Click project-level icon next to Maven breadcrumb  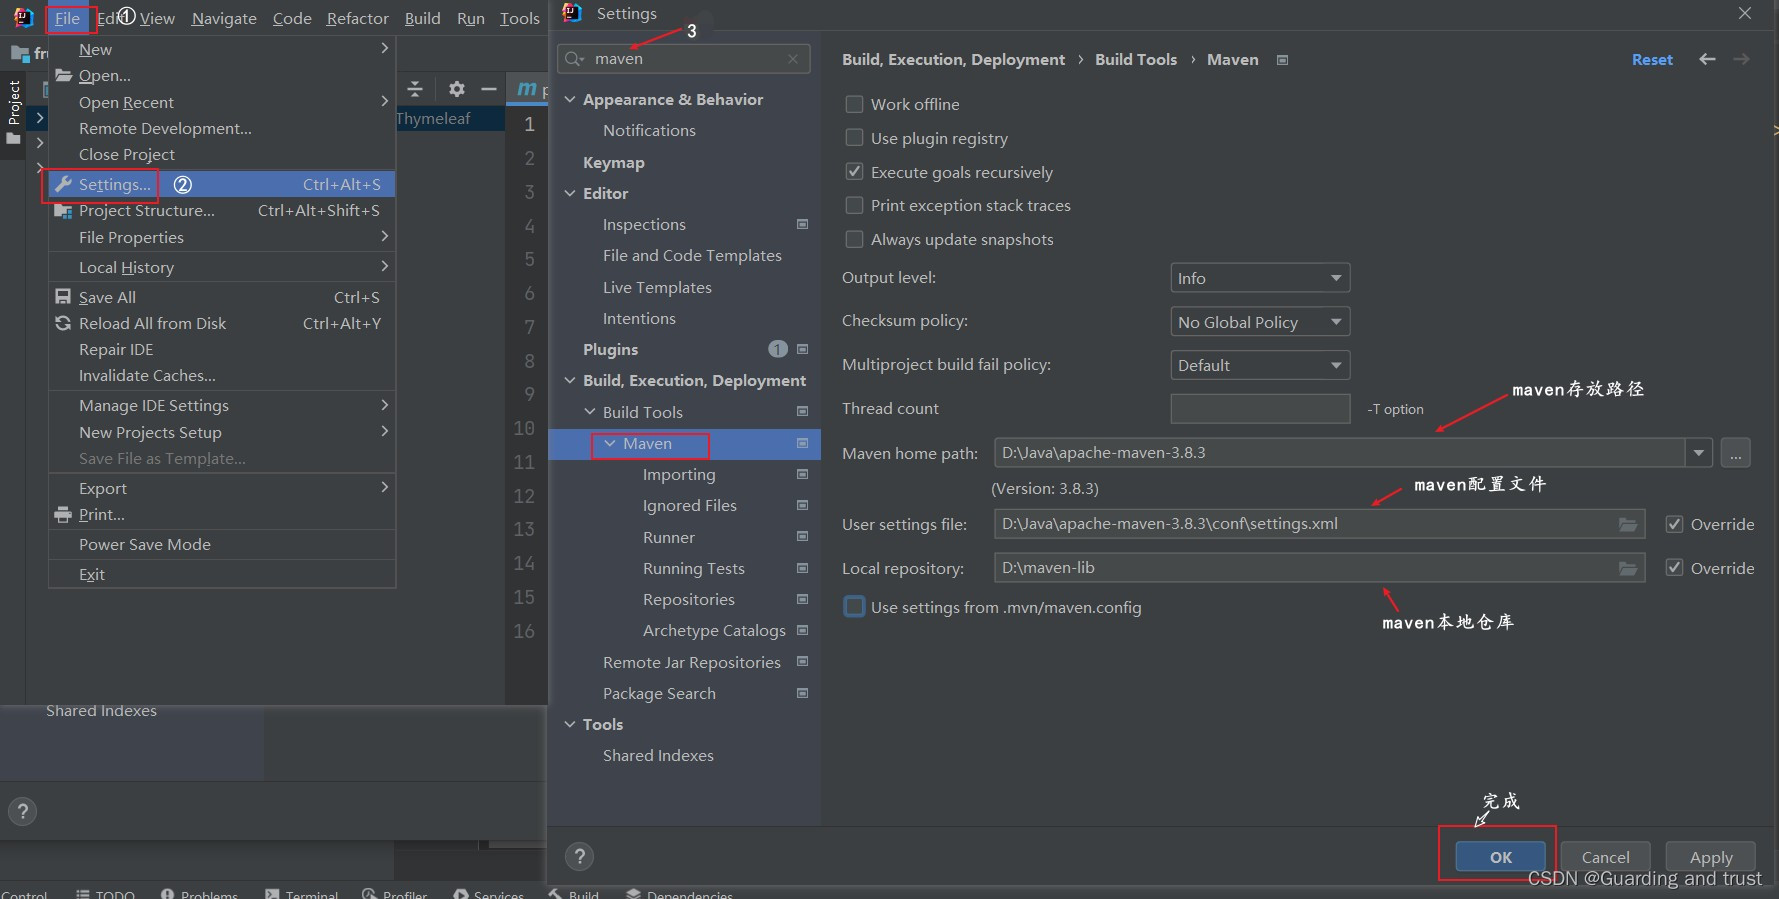click(1282, 60)
